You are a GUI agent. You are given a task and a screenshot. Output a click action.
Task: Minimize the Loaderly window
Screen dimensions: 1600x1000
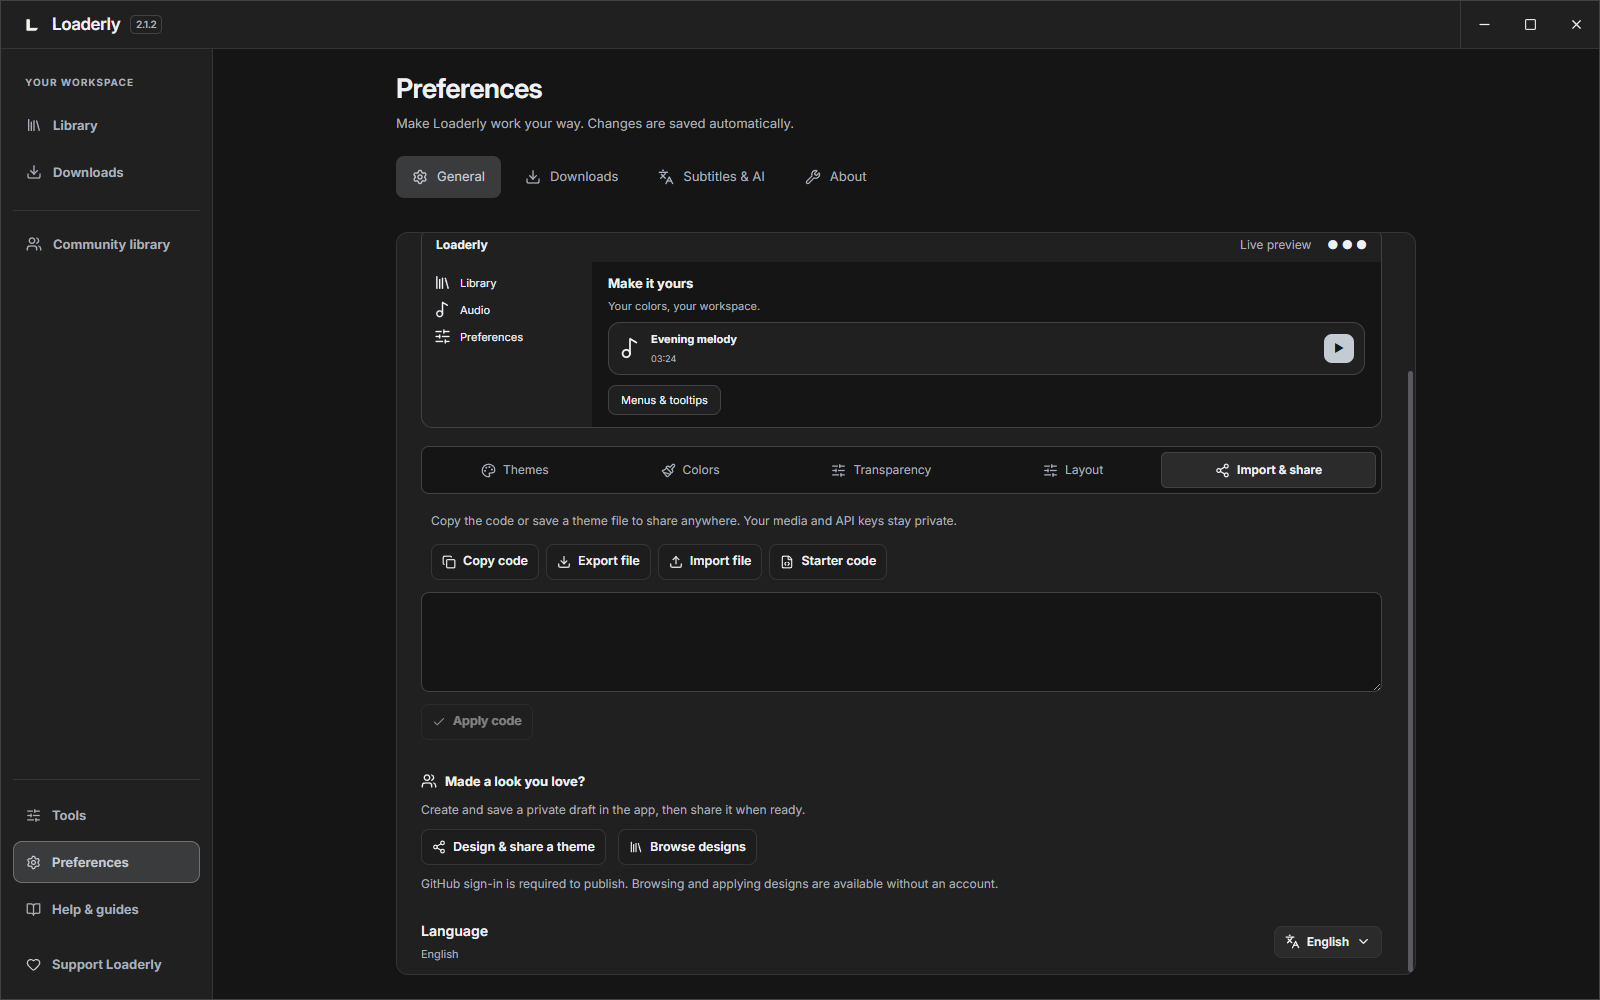[x=1484, y=25]
